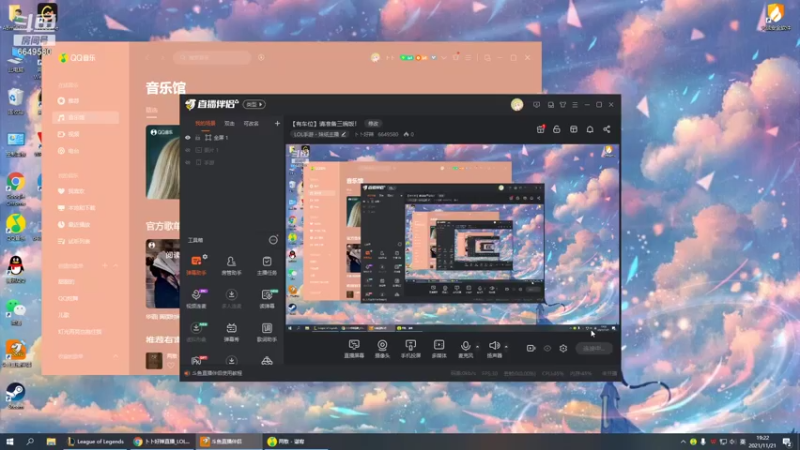Open the 弹幕秀 tool
The width and height of the screenshot is (800, 450).
[231, 332]
